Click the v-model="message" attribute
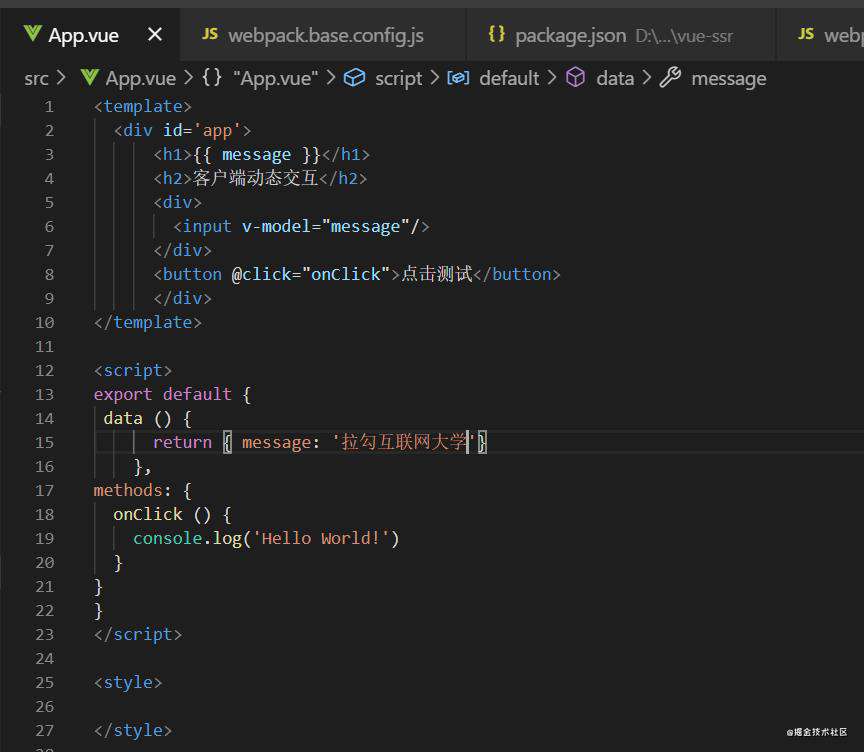 (x=325, y=226)
